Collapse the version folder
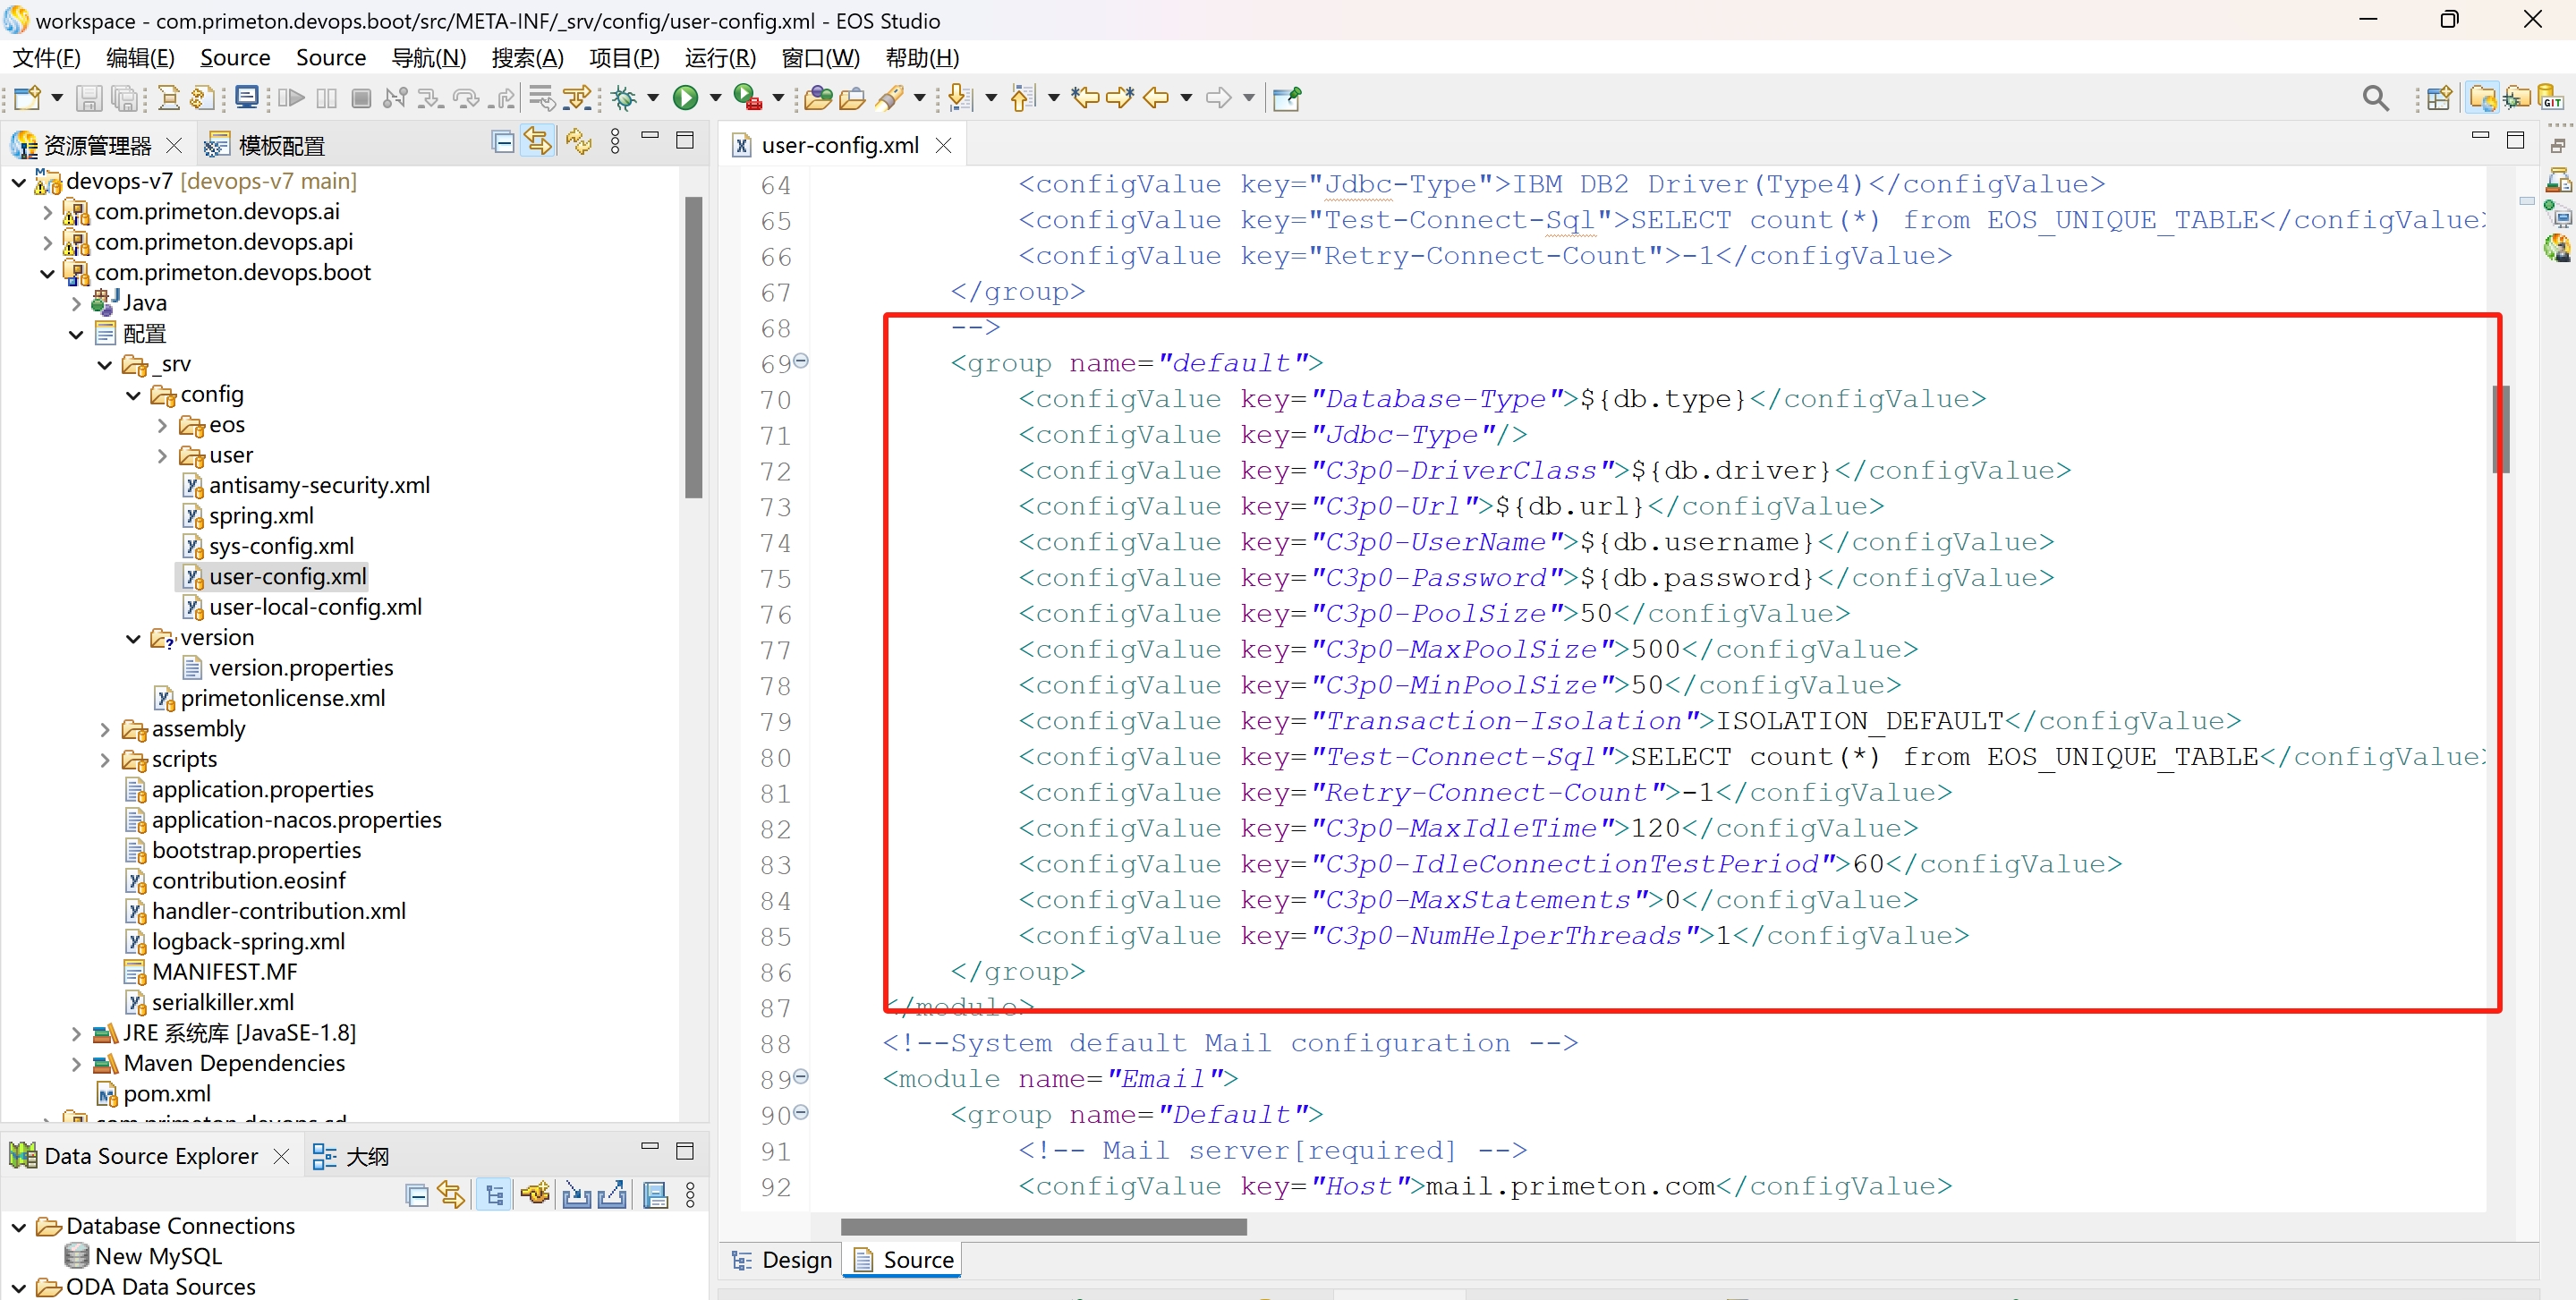The width and height of the screenshot is (2576, 1300). pyautogui.click(x=133, y=638)
